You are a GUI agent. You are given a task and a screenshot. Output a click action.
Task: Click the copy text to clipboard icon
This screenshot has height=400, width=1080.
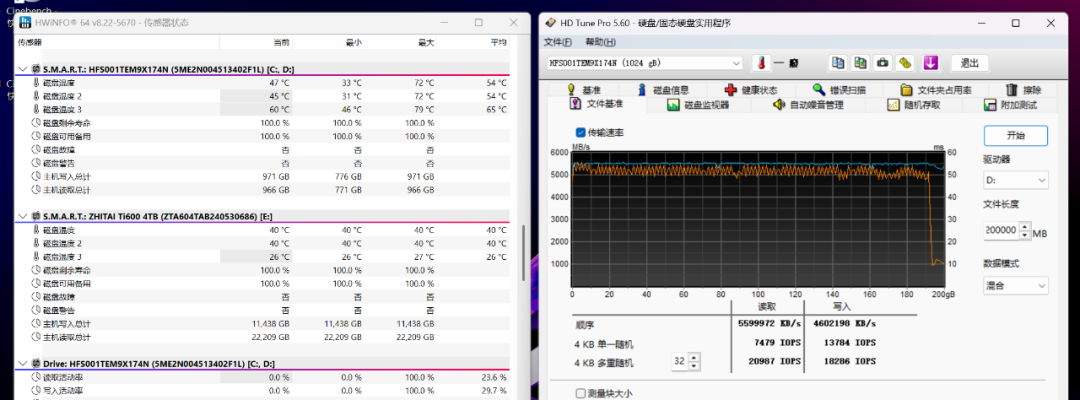pos(838,63)
